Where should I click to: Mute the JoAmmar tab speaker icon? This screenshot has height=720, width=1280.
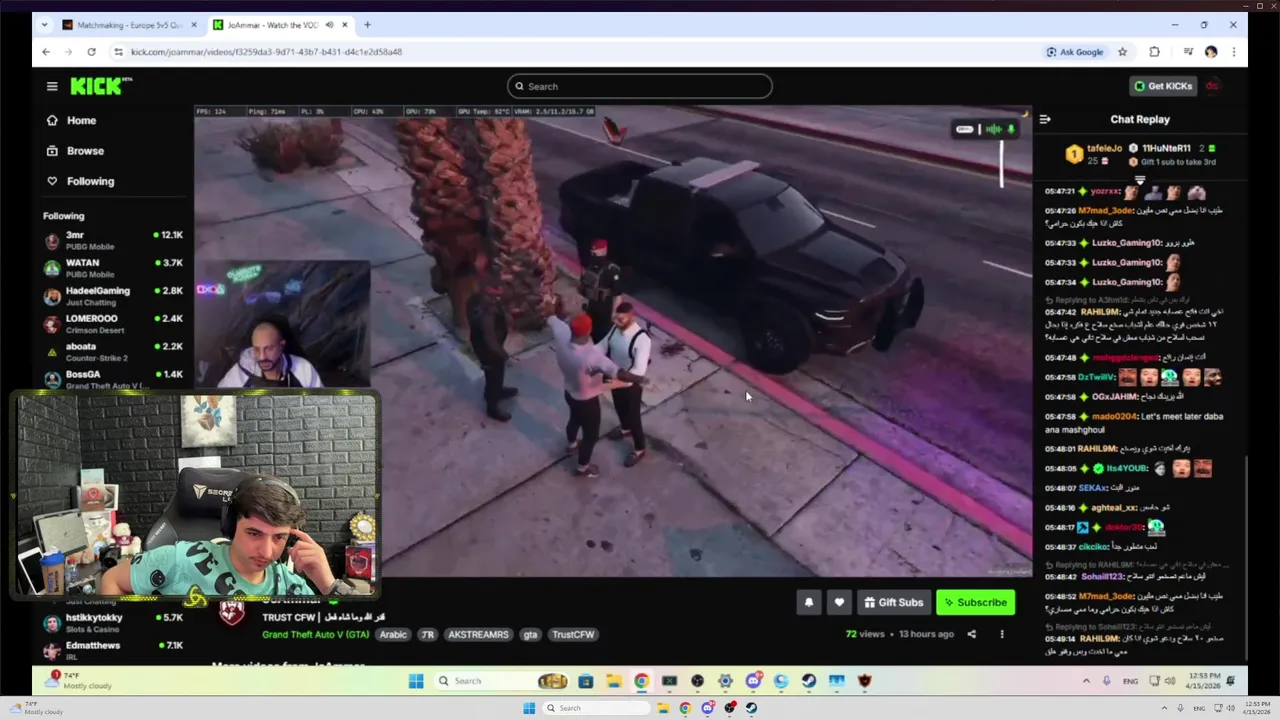tap(329, 25)
